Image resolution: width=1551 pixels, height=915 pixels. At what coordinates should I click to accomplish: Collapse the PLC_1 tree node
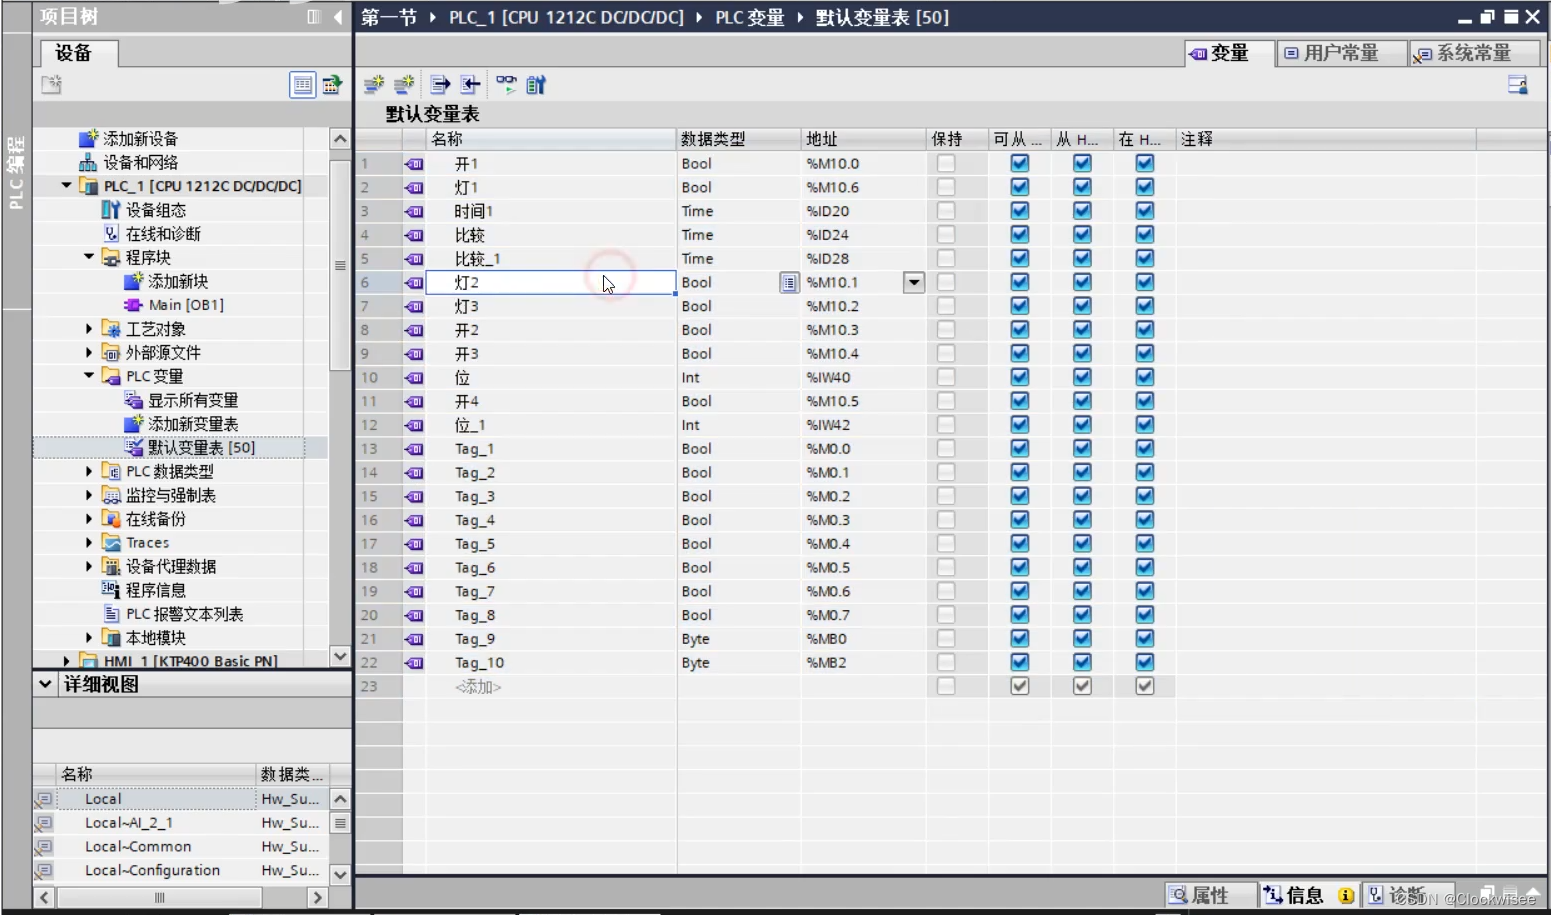(x=66, y=185)
